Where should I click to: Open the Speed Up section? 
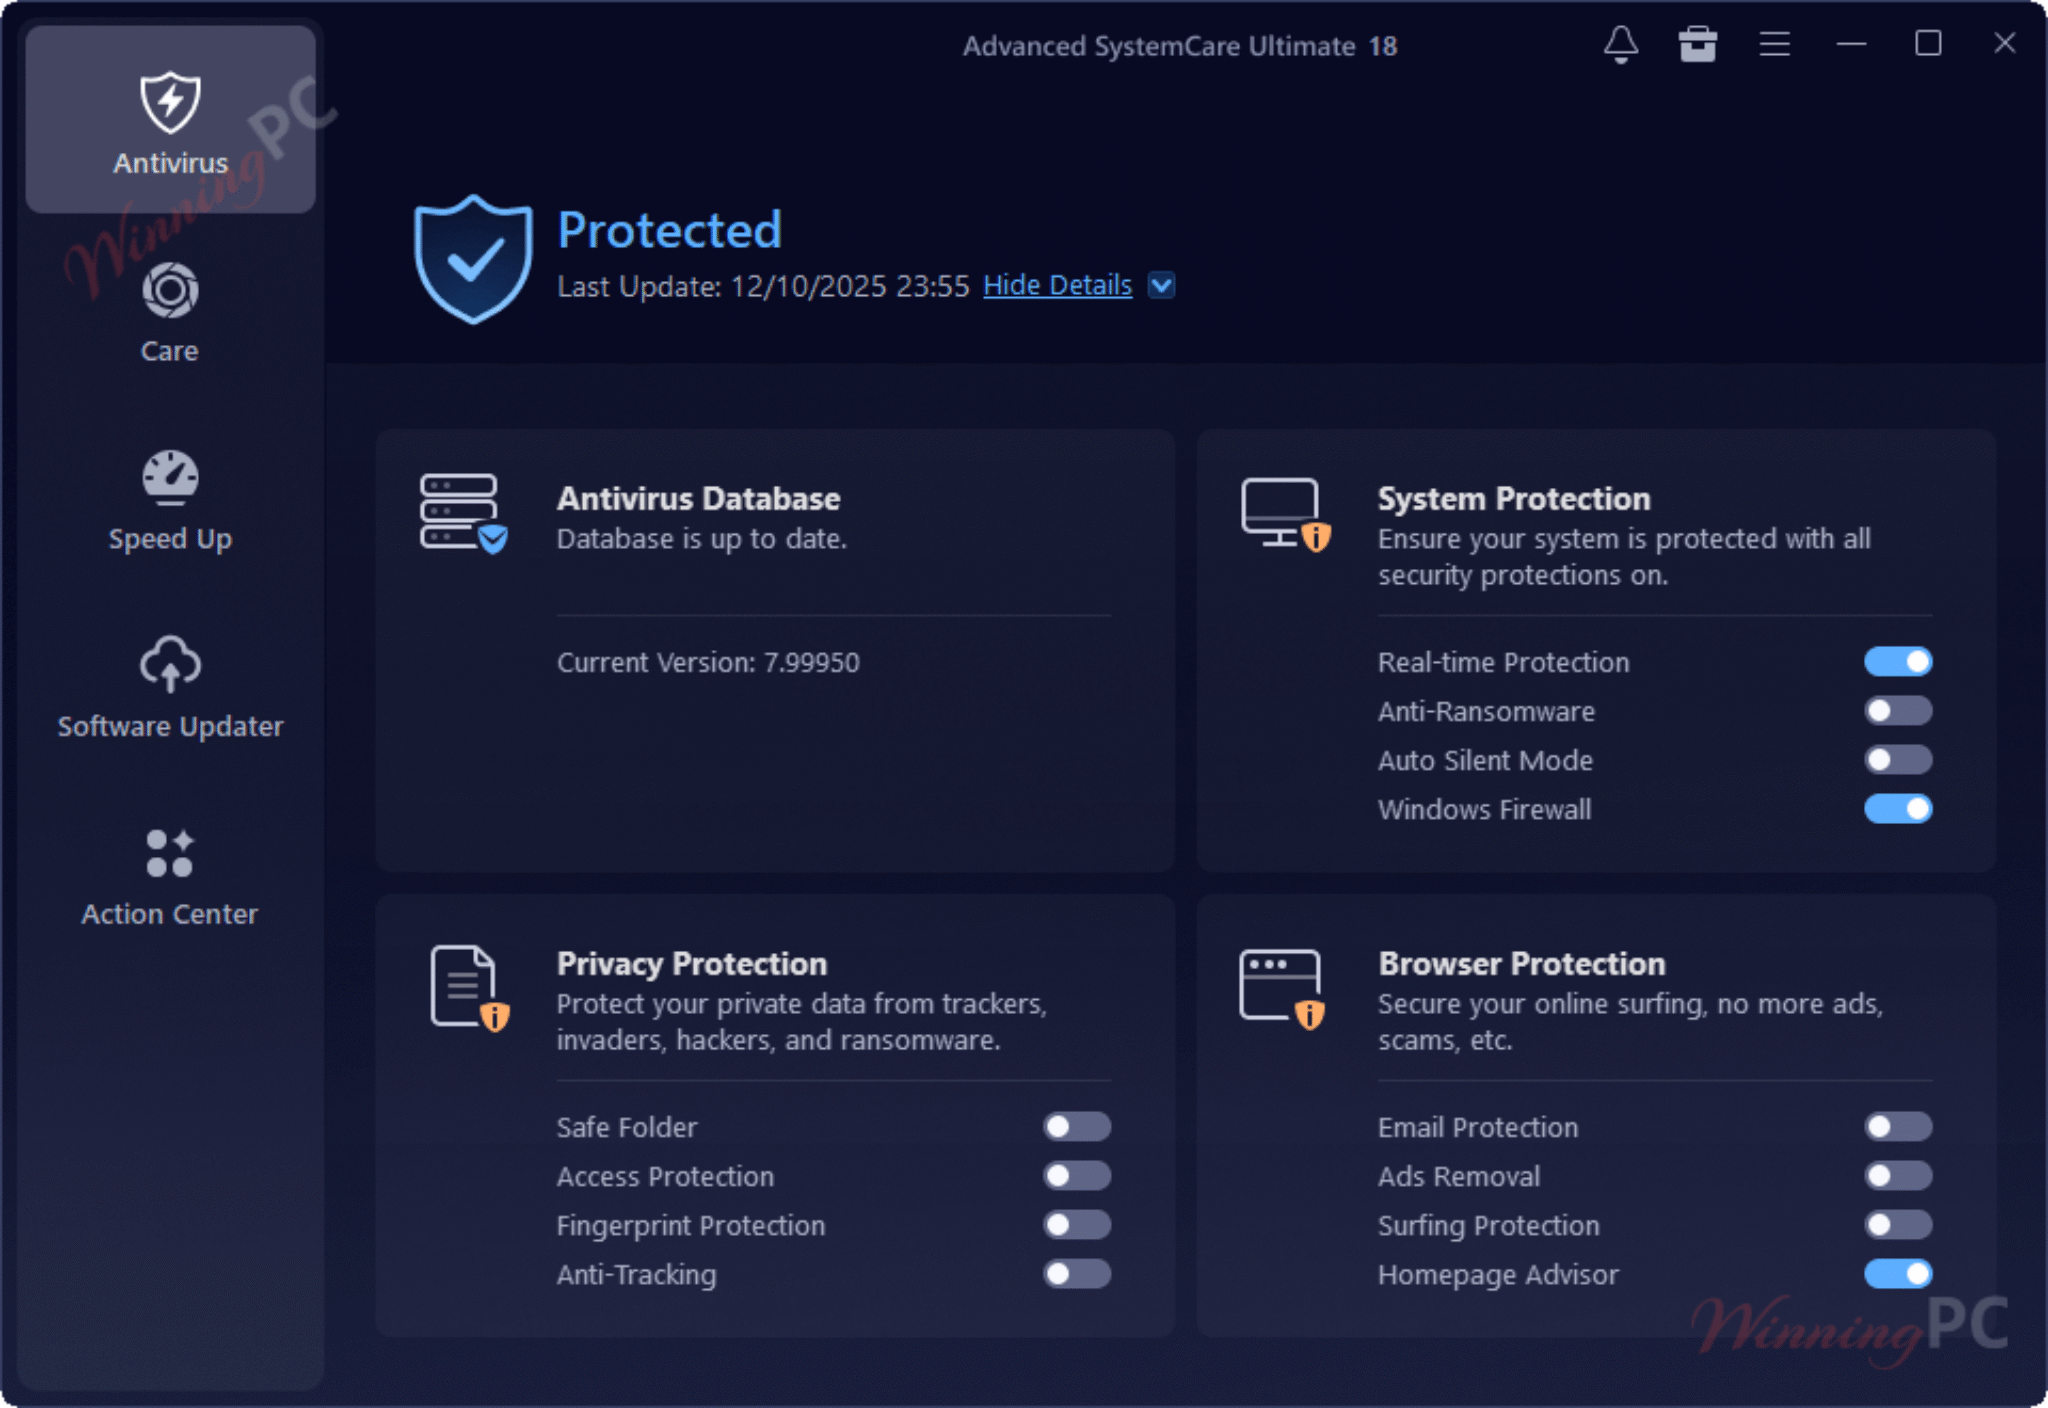pyautogui.click(x=170, y=500)
